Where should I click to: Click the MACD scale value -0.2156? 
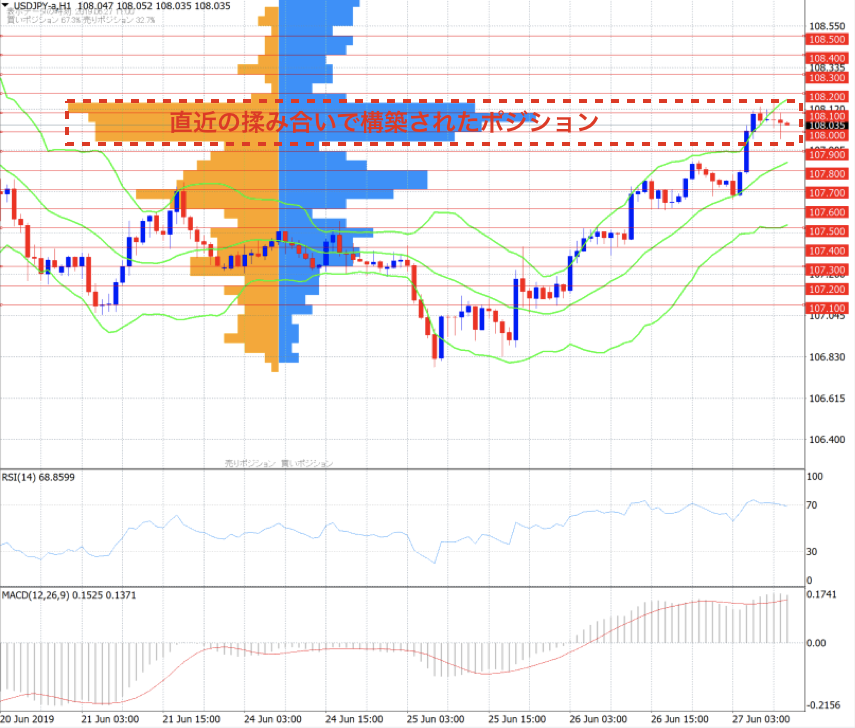point(823,705)
